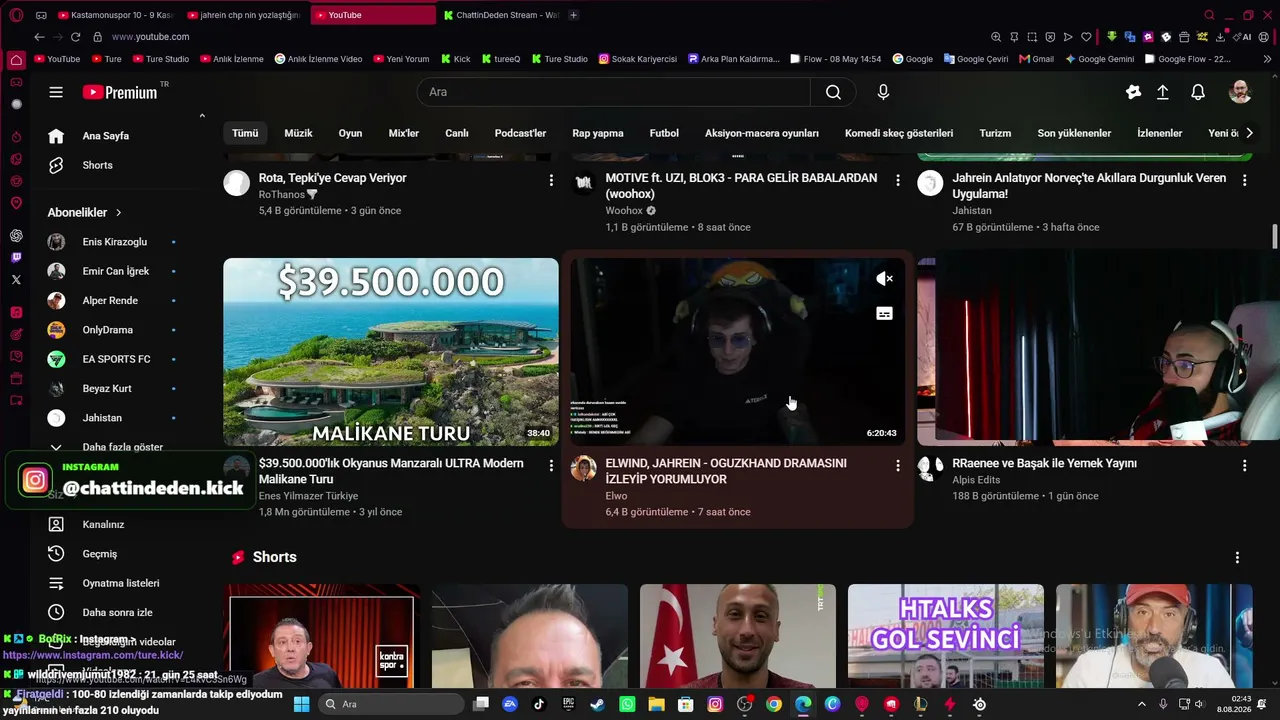
Task: Click the YouTube search input field
Action: [x=614, y=92]
